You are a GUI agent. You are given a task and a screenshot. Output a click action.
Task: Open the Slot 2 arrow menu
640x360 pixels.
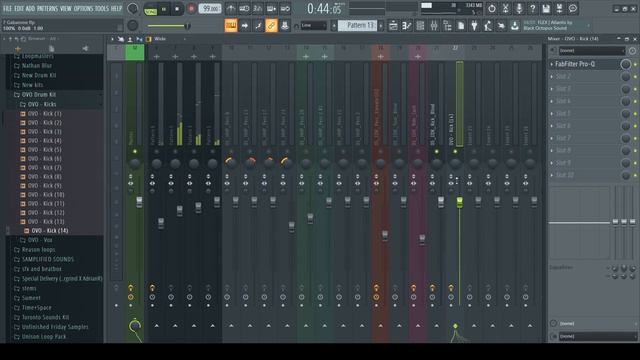[x=552, y=77]
